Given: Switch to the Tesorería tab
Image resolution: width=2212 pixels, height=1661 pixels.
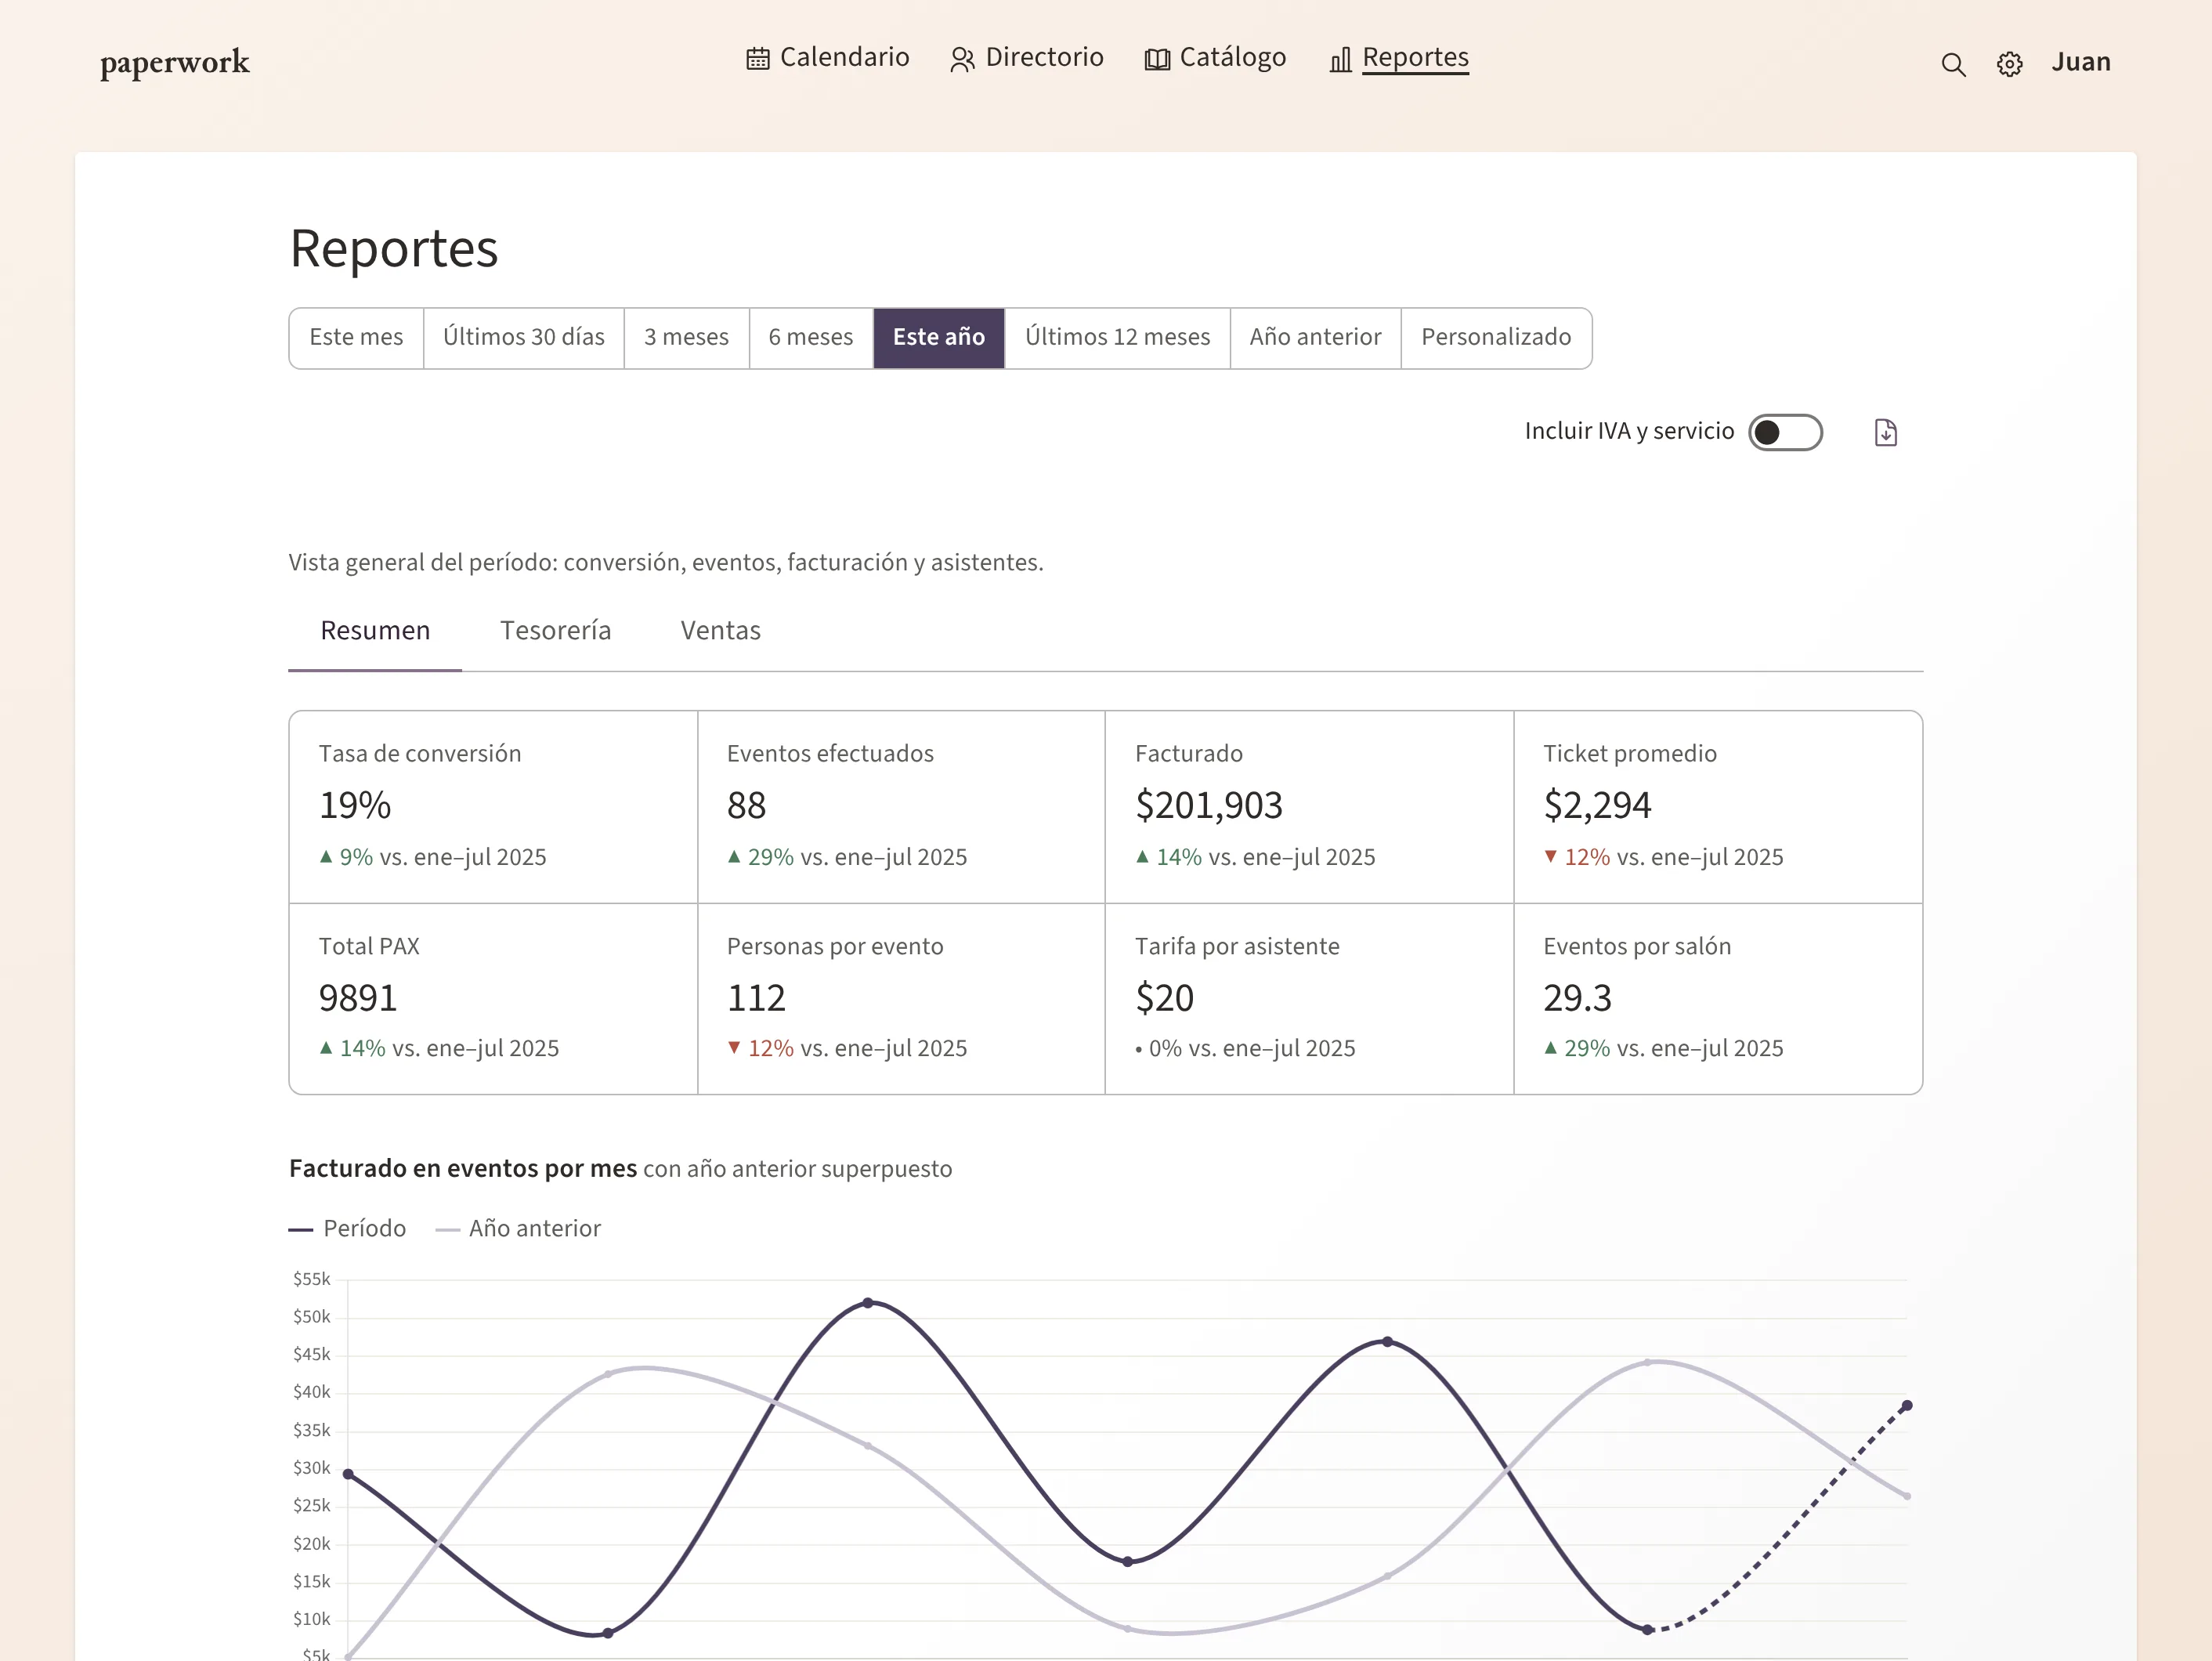Looking at the screenshot, I should pos(555,631).
